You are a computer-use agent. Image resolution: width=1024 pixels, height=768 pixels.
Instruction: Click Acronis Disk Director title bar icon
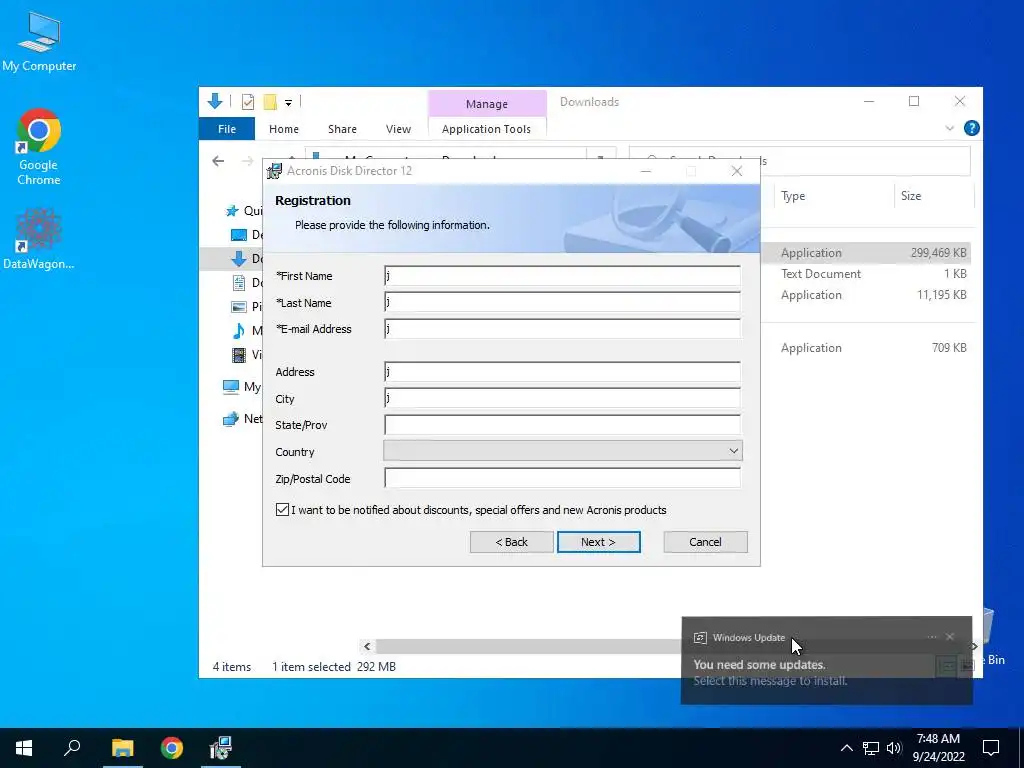pos(275,171)
